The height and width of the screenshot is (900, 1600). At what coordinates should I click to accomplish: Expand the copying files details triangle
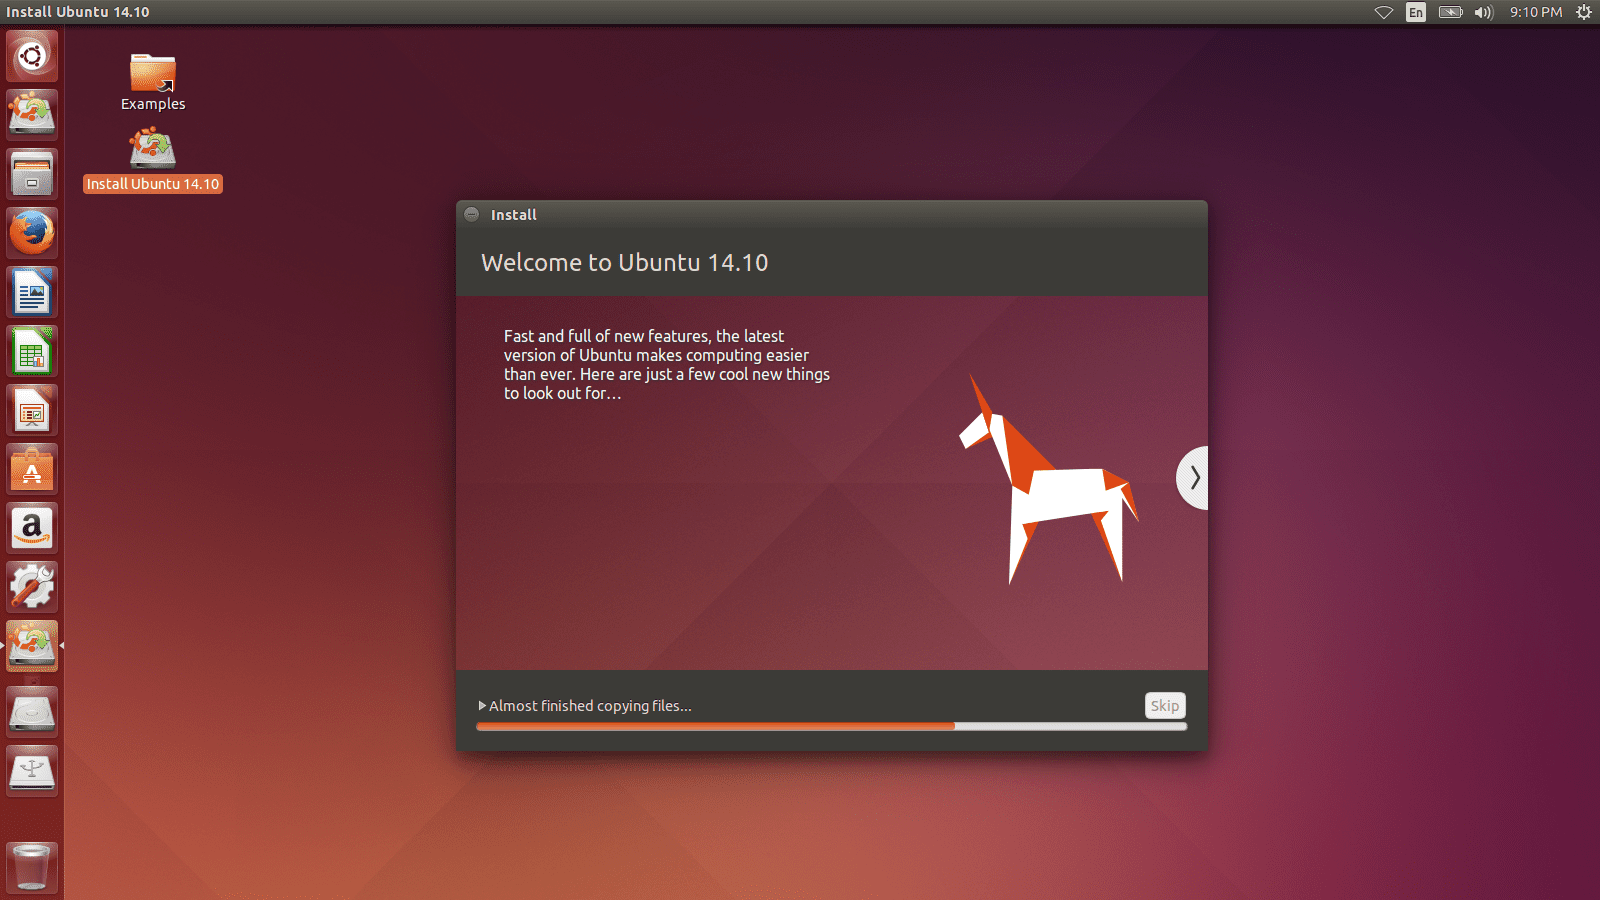[x=482, y=706]
